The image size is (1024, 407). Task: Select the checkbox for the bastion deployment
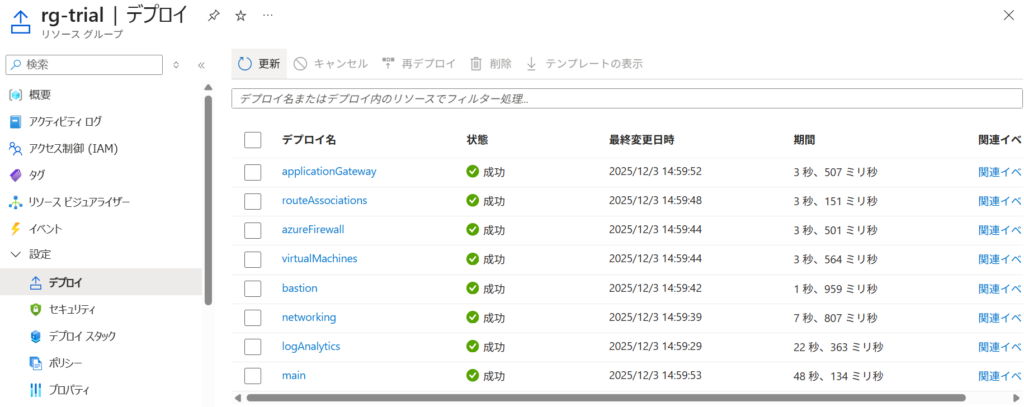[x=252, y=288]
